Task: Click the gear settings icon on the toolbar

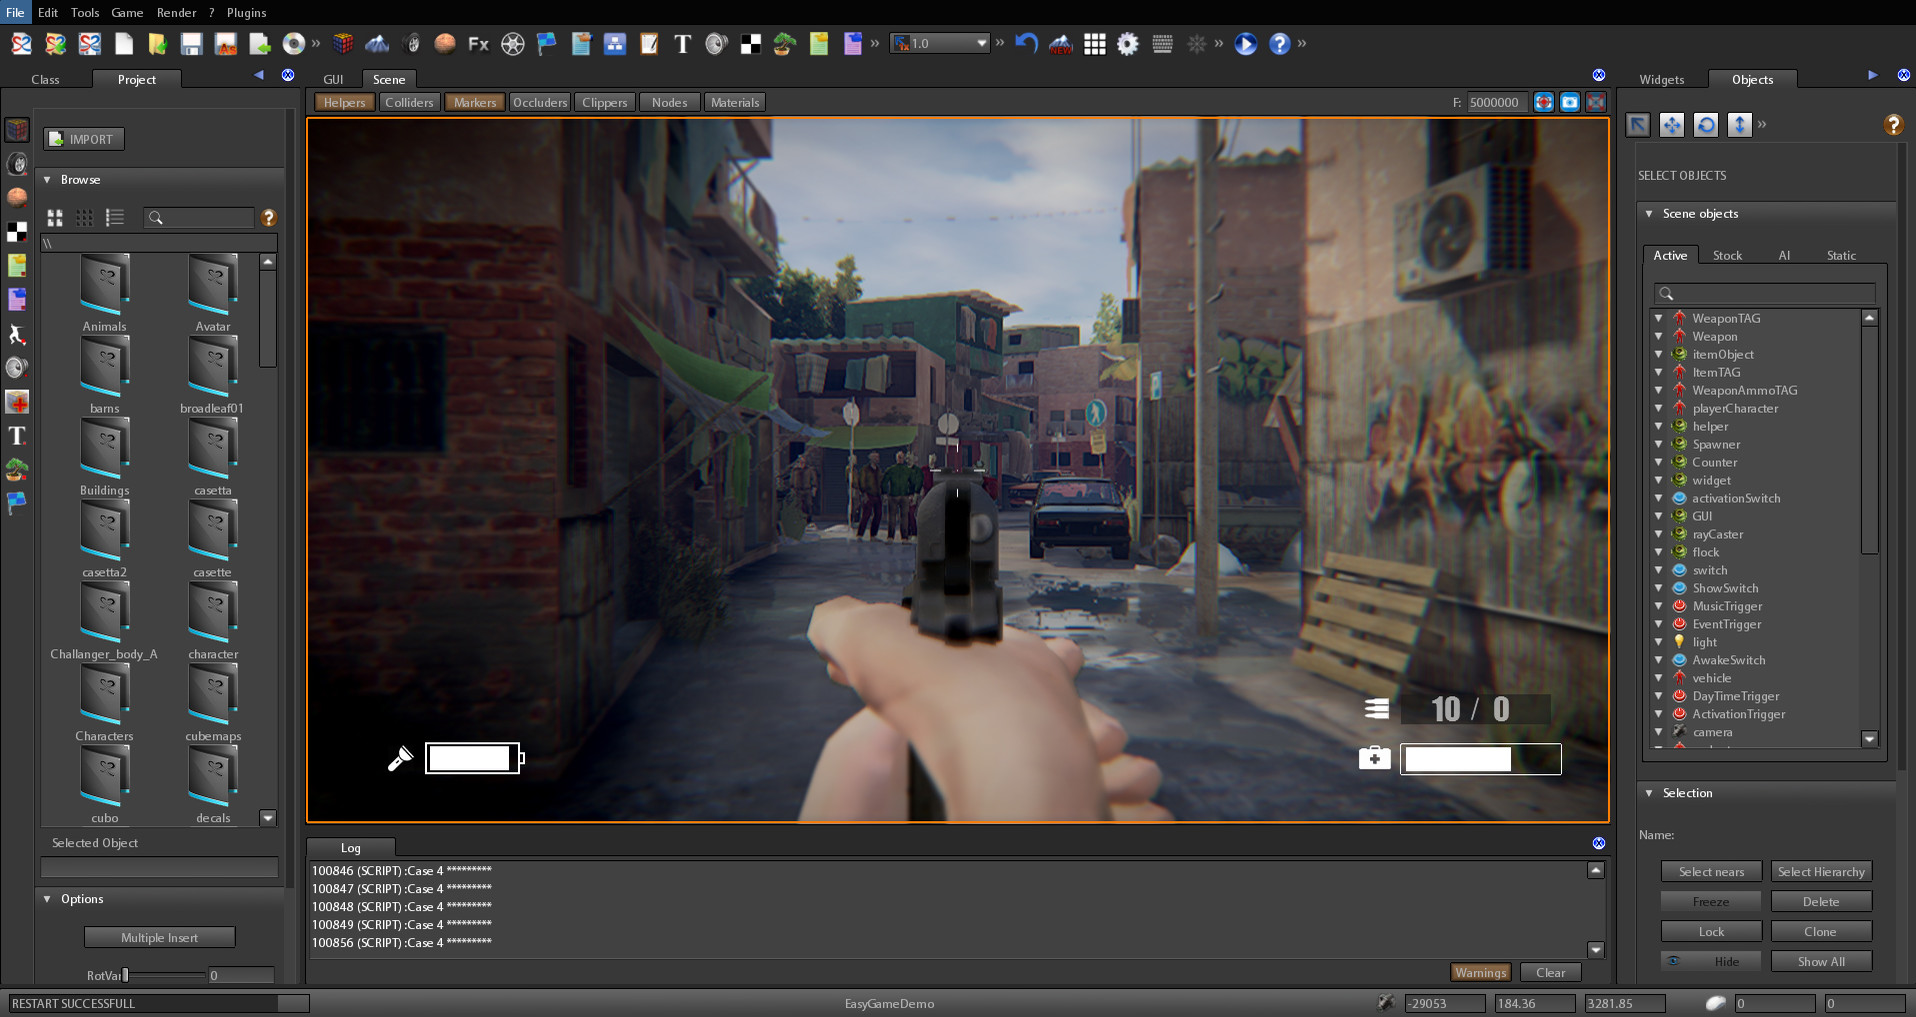Action: pos(1128,44)
